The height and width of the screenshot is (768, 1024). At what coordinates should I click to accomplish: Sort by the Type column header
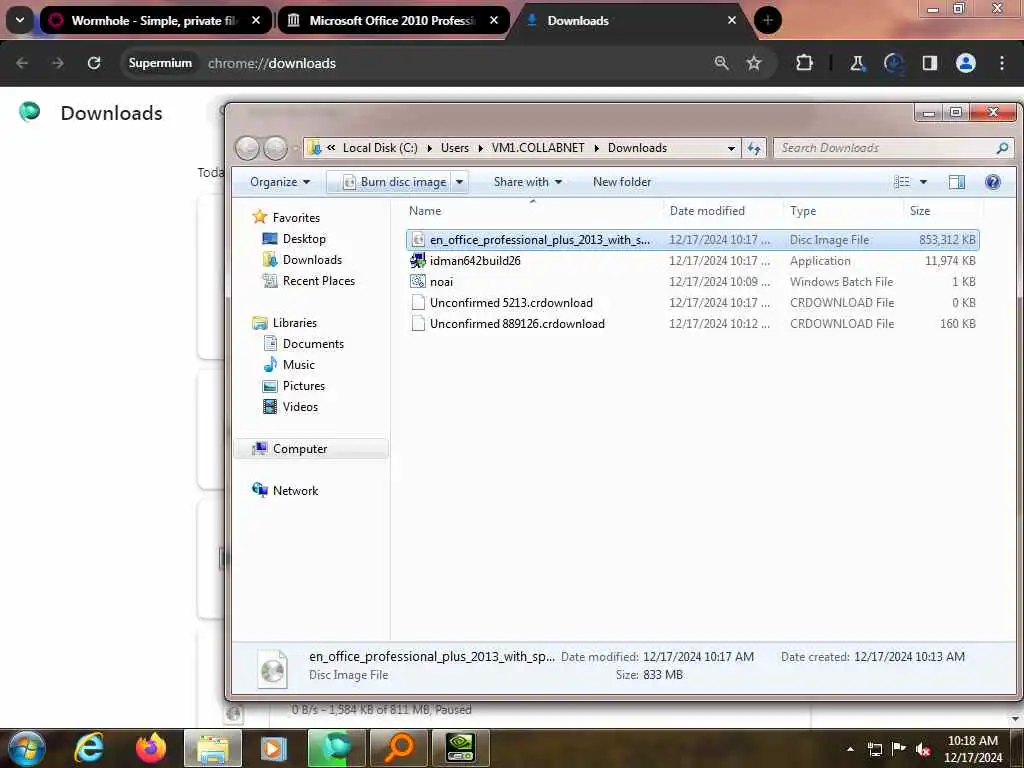(842, 210)
